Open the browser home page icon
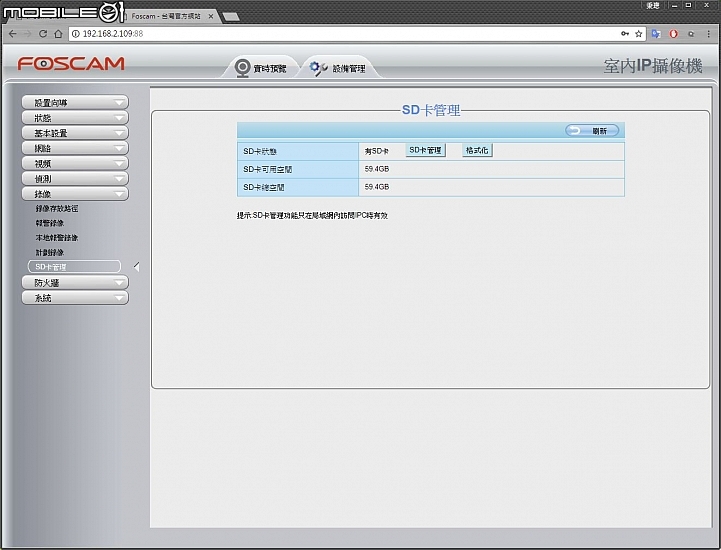The image size is (721, 550). 58,34
